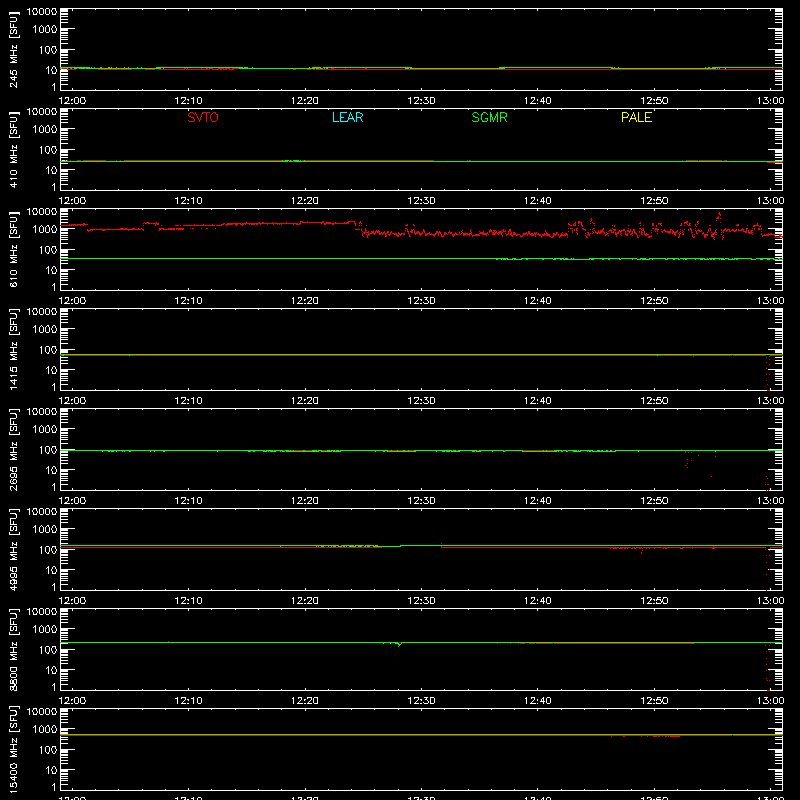Select the 8800 MHz [SFU] axis title
This screenshot has height=800, width=800.
pyautogui.click(x=14, y=649)
